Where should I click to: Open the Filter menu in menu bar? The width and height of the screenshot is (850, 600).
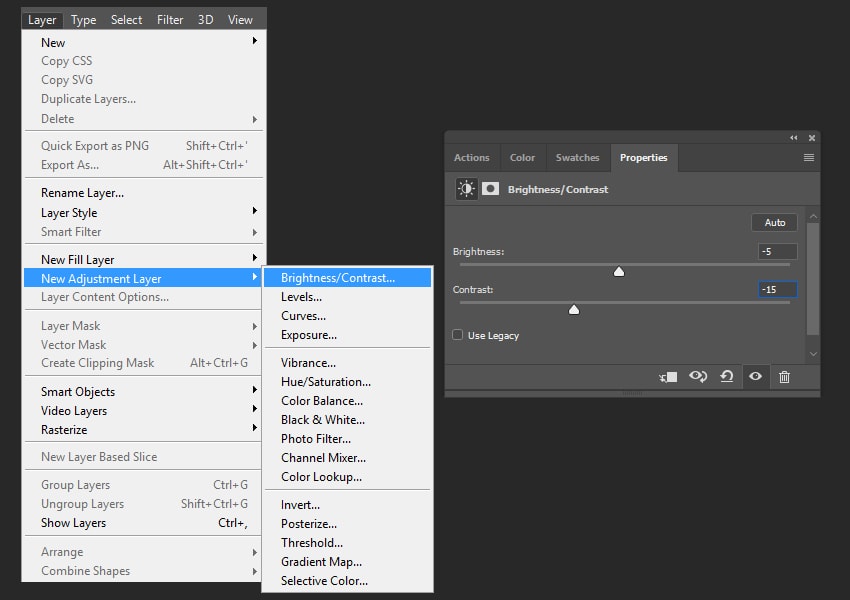click(x=170, y=19)
